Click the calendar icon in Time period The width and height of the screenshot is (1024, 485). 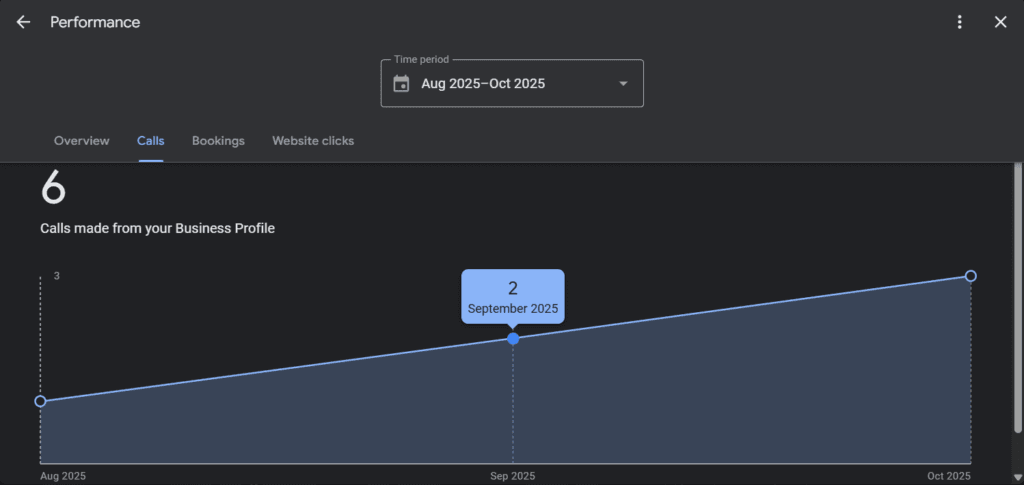[401, 84]
